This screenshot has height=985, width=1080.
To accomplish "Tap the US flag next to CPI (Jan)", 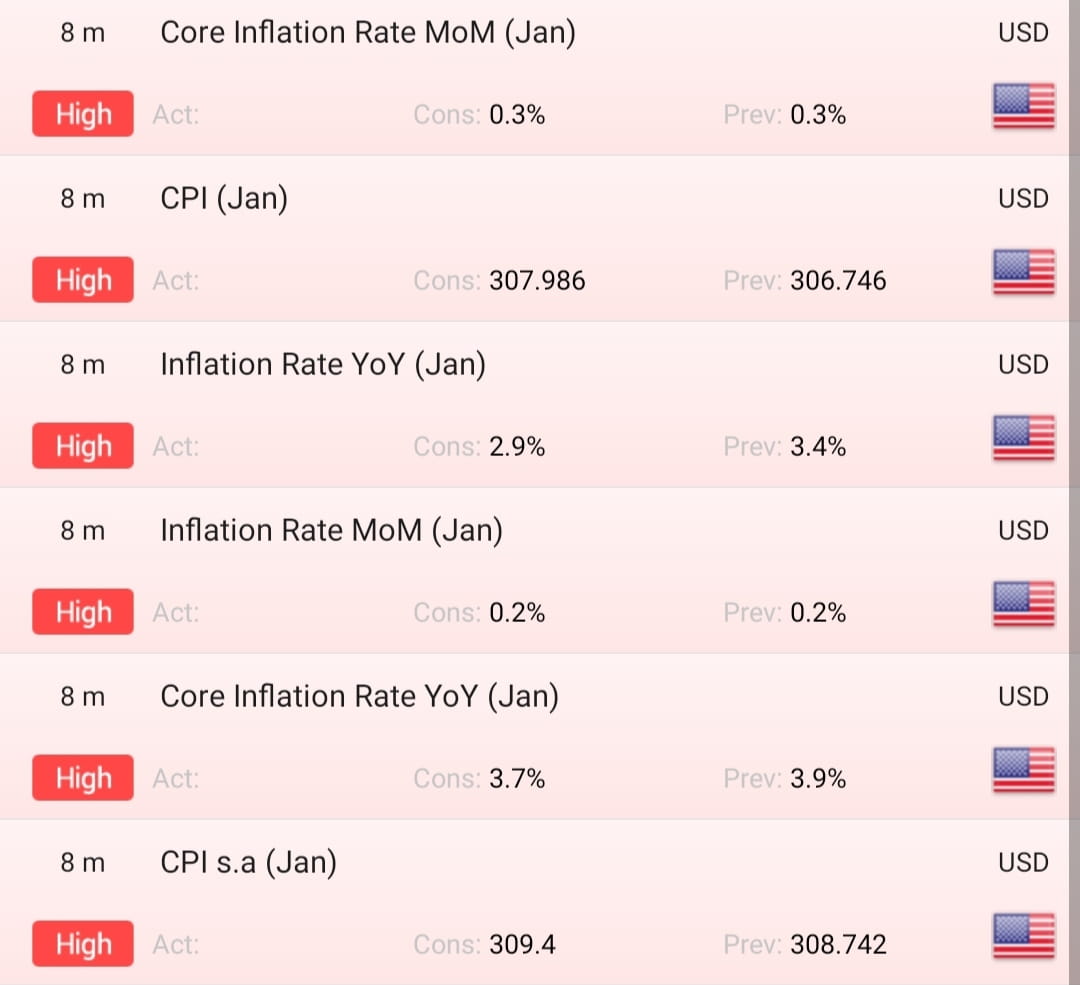I will (1022, 272).
